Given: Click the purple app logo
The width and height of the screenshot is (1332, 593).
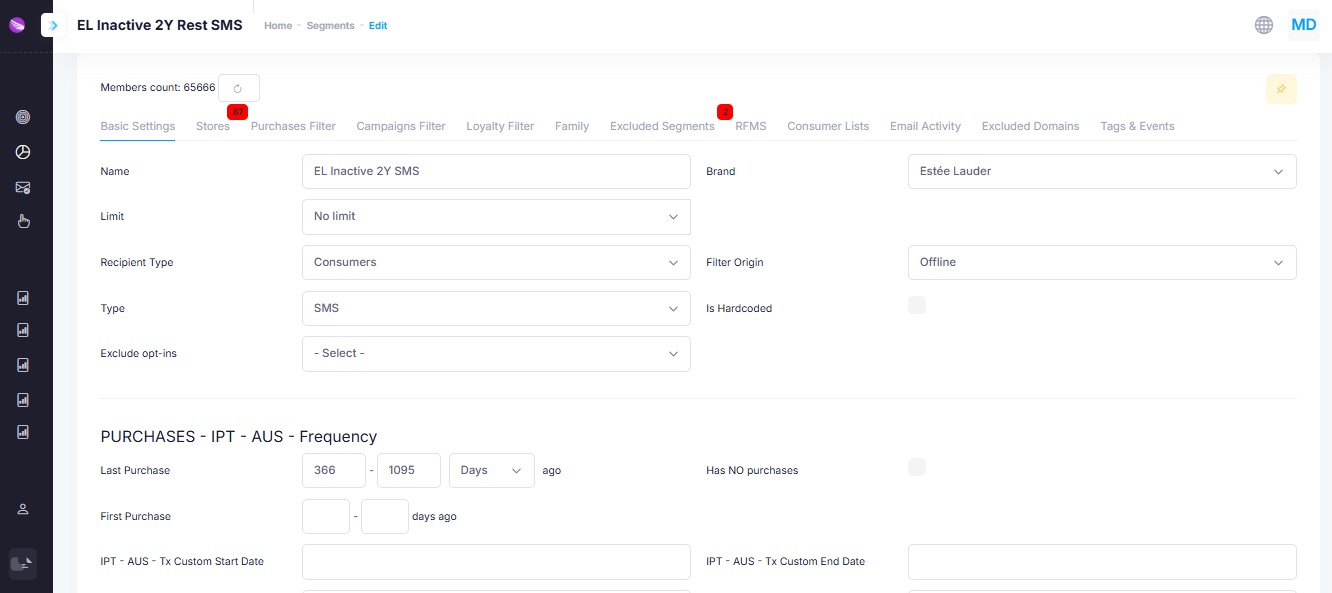Looking at the screenshot, I should 16,25.
